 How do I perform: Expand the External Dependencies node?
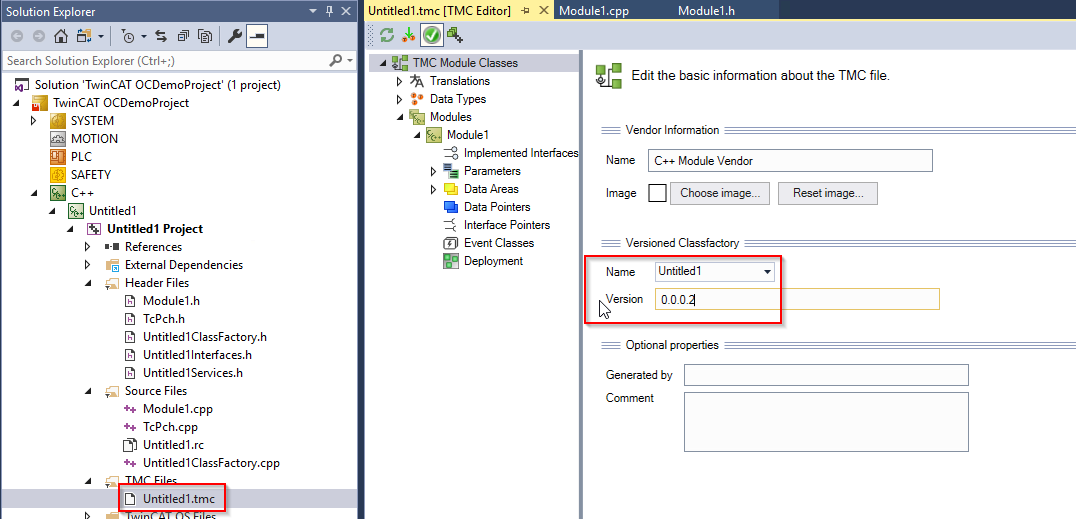coord(87,265)
